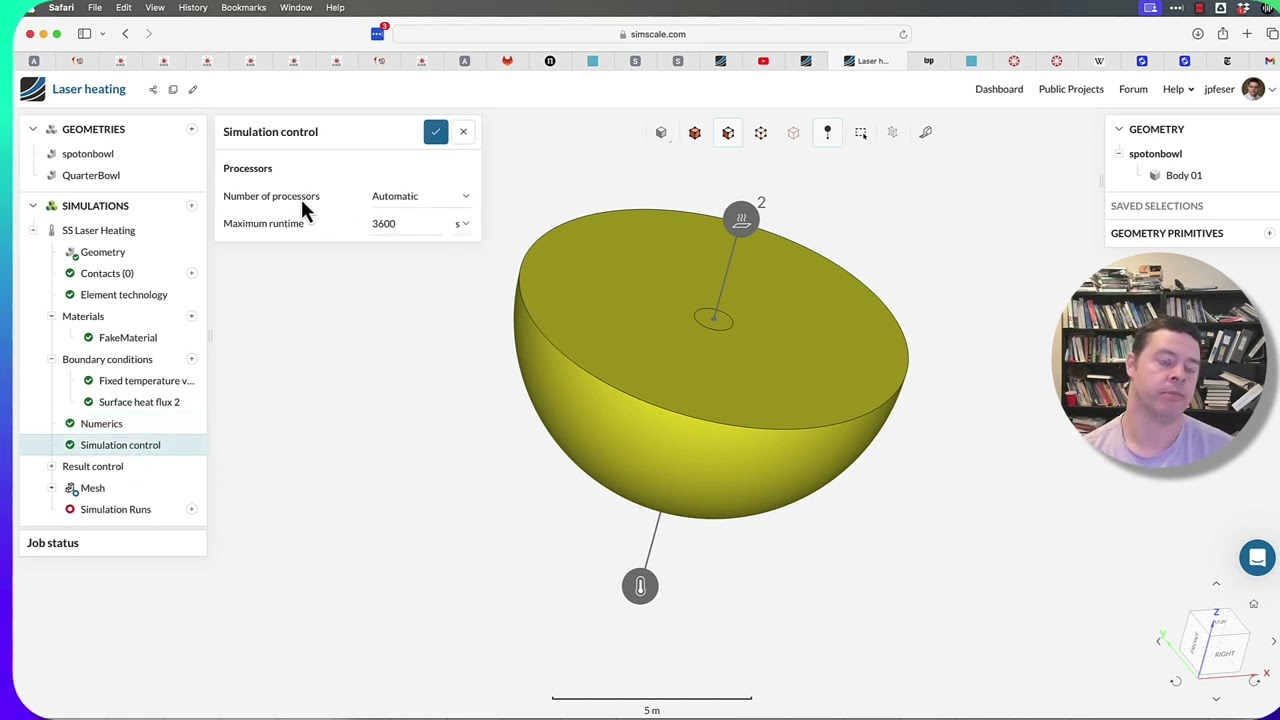
Task: Open the Help dropdown menu
Action: [x=1178, y=89]
